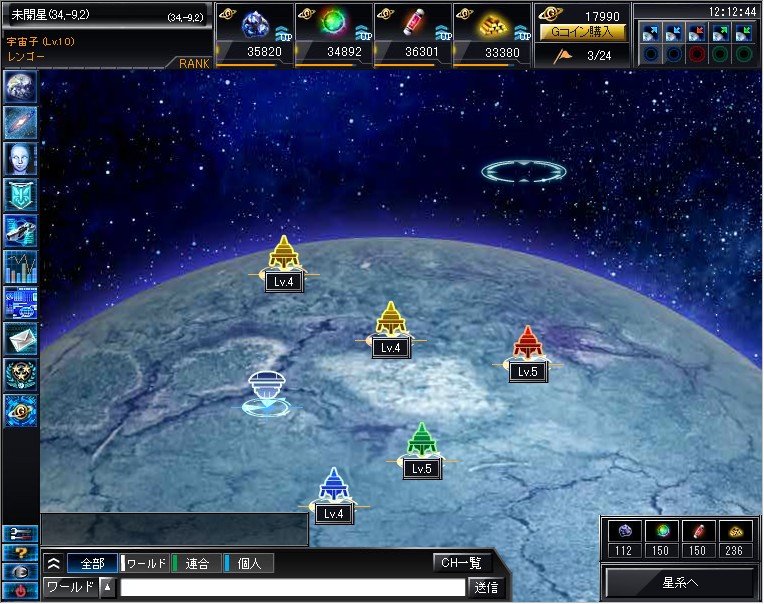Open the wrench settings icon
Viewport: 764px width, 604px height.
(x=20, y=534)
